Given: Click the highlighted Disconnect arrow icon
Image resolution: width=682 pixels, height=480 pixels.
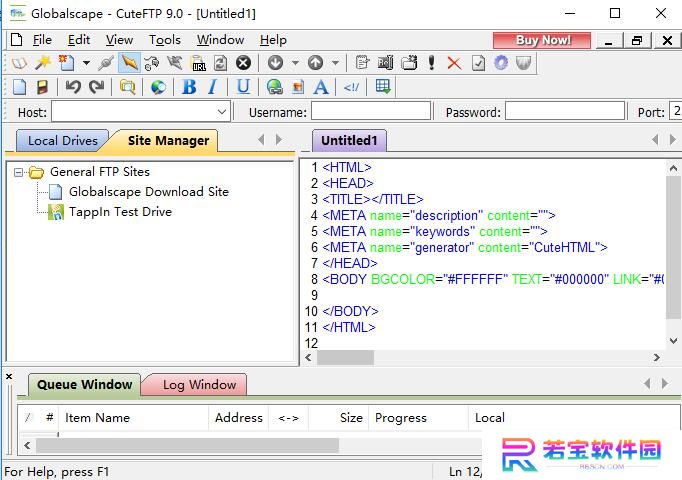Looking at the screenshot, I should (x=129, y=63).
